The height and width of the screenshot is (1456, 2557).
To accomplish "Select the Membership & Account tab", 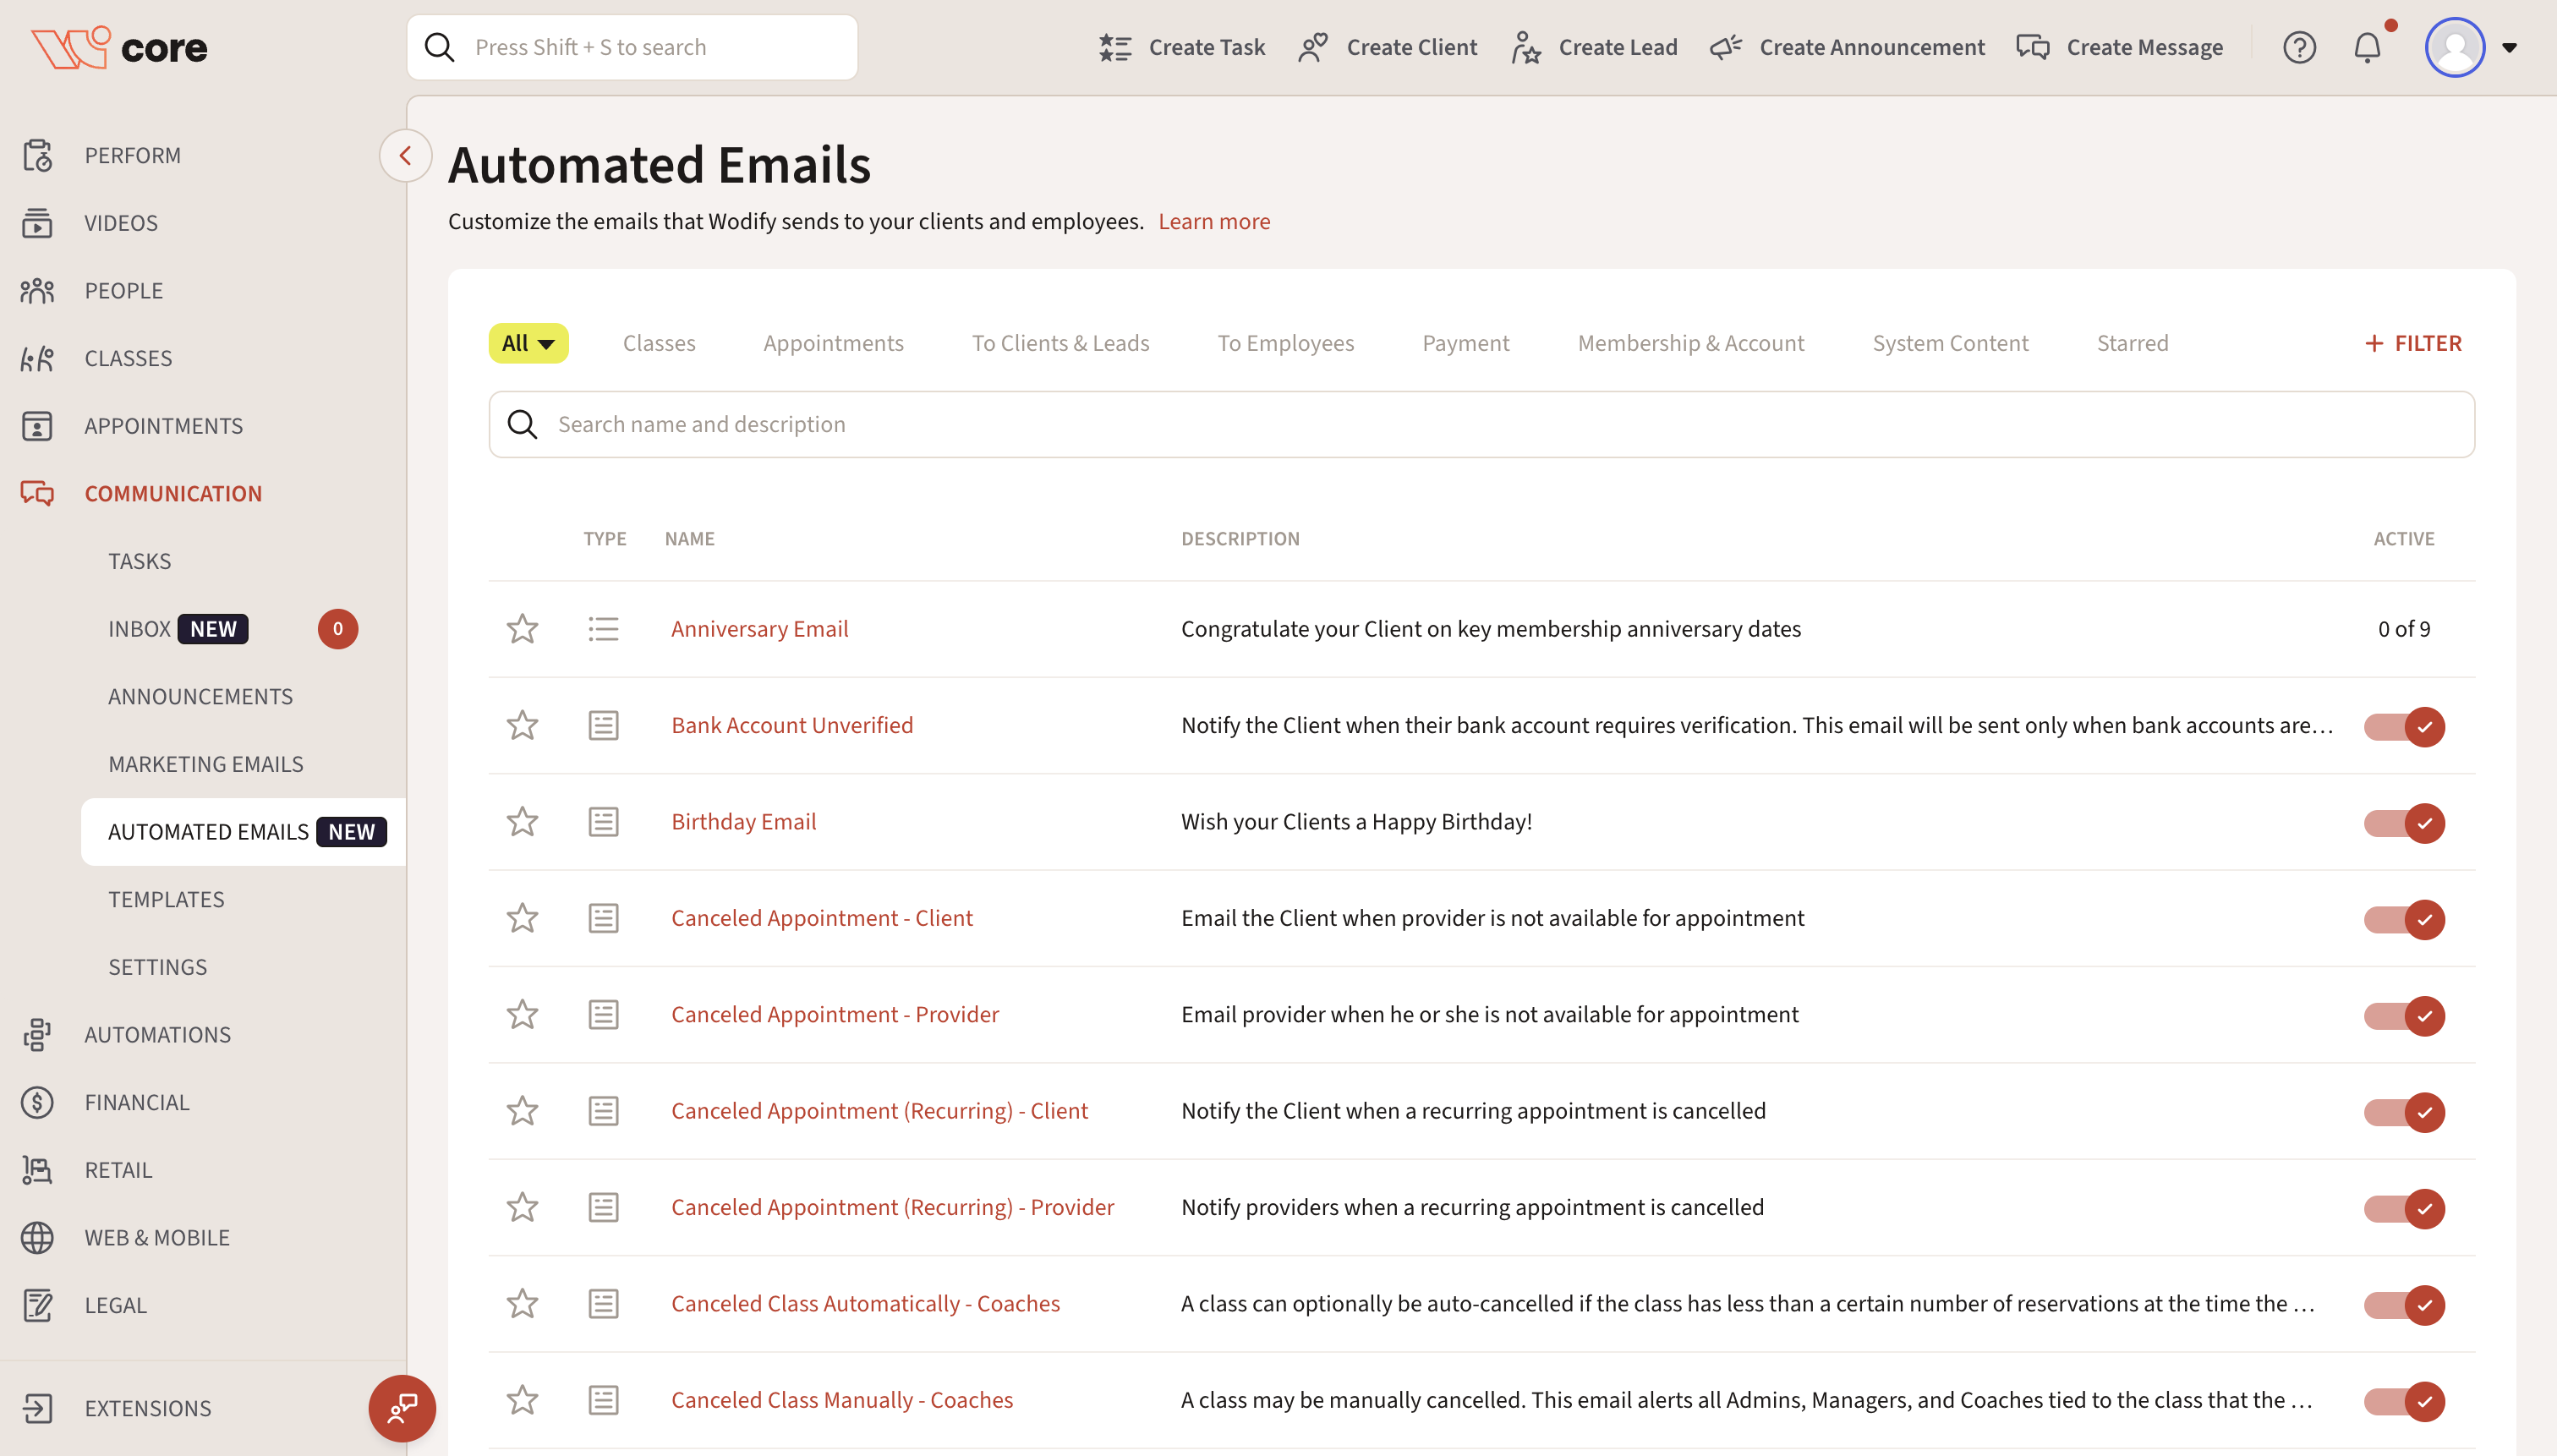I will (x=1690, y=343).
